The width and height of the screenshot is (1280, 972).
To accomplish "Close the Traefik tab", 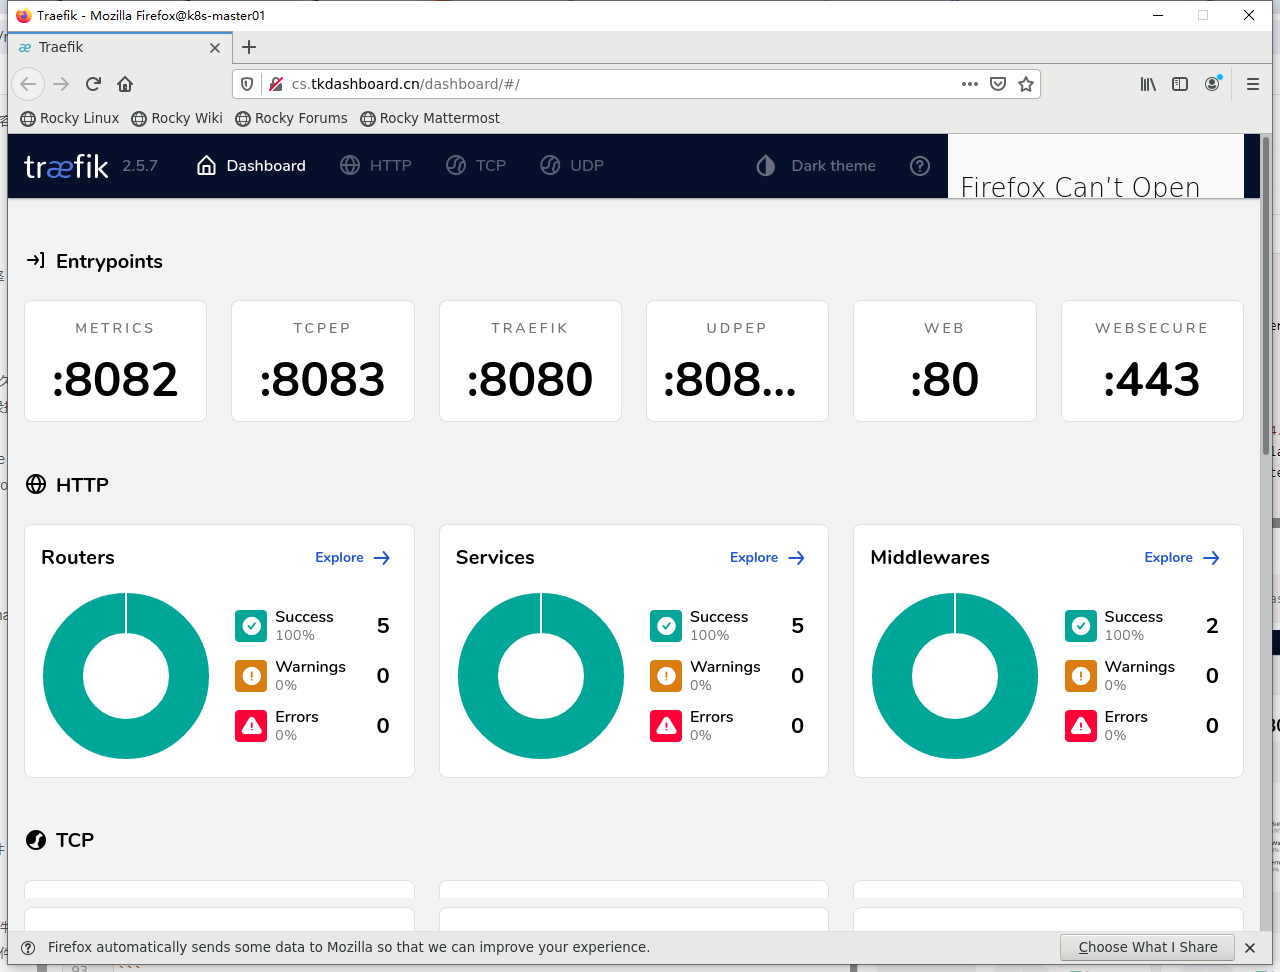I will click(x=215, y=48).
